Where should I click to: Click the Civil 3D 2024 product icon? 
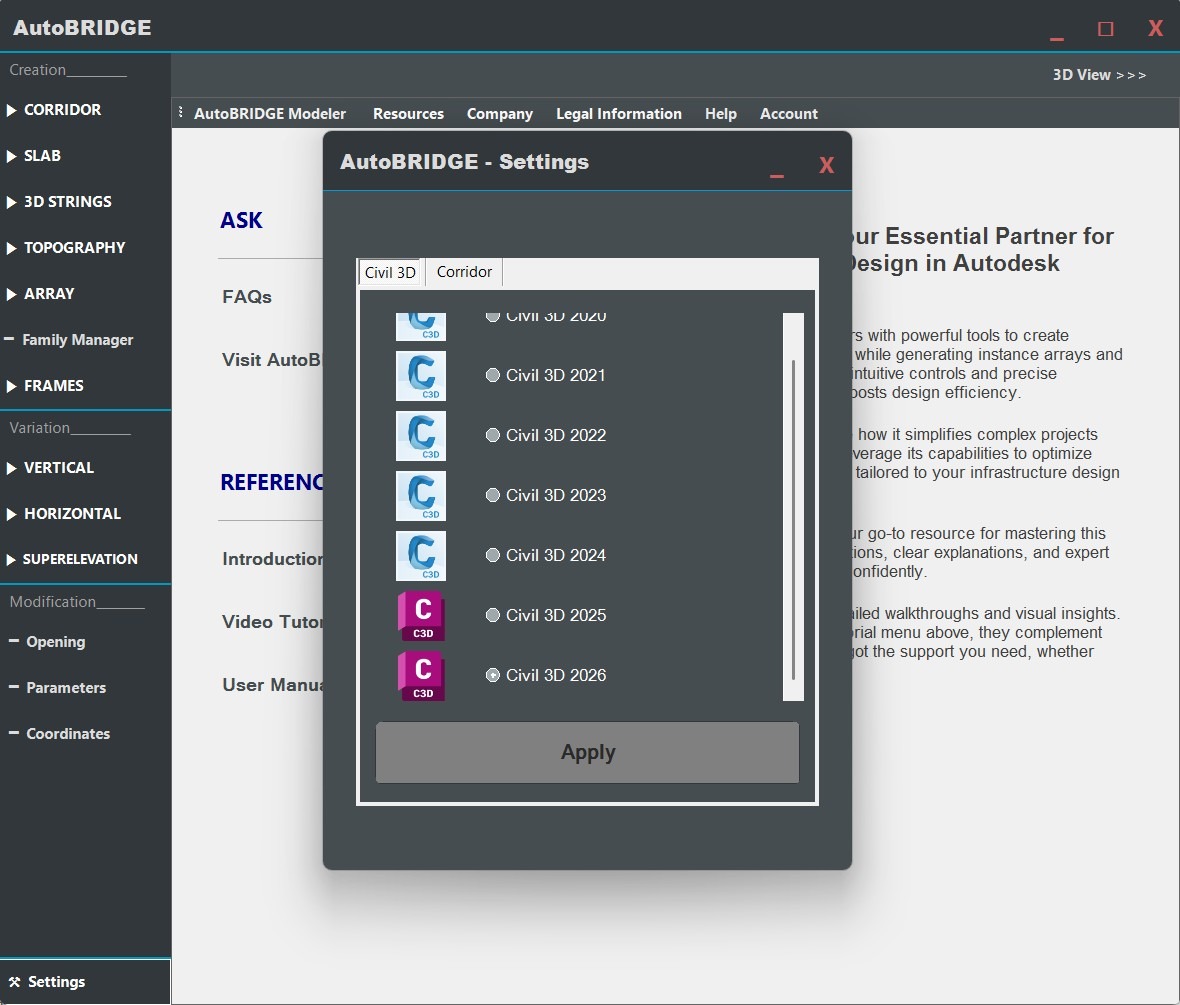tap(421, 556)
